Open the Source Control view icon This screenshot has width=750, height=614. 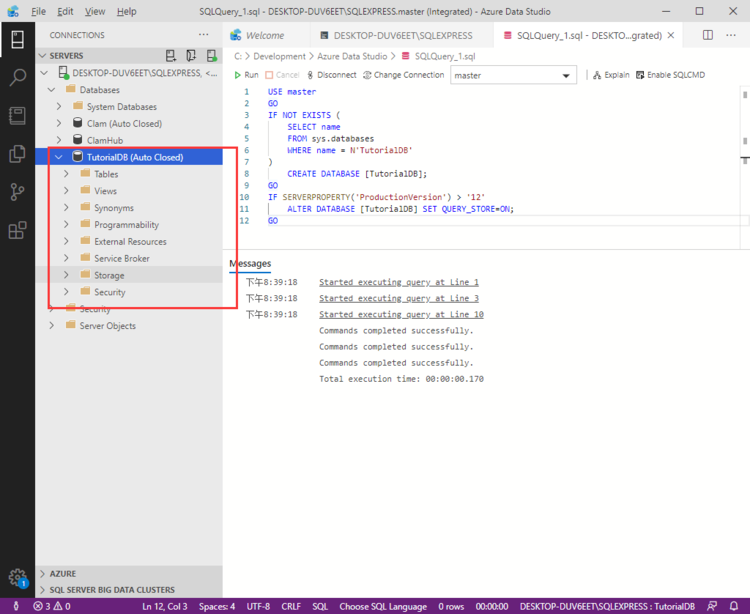pos(17,192)
